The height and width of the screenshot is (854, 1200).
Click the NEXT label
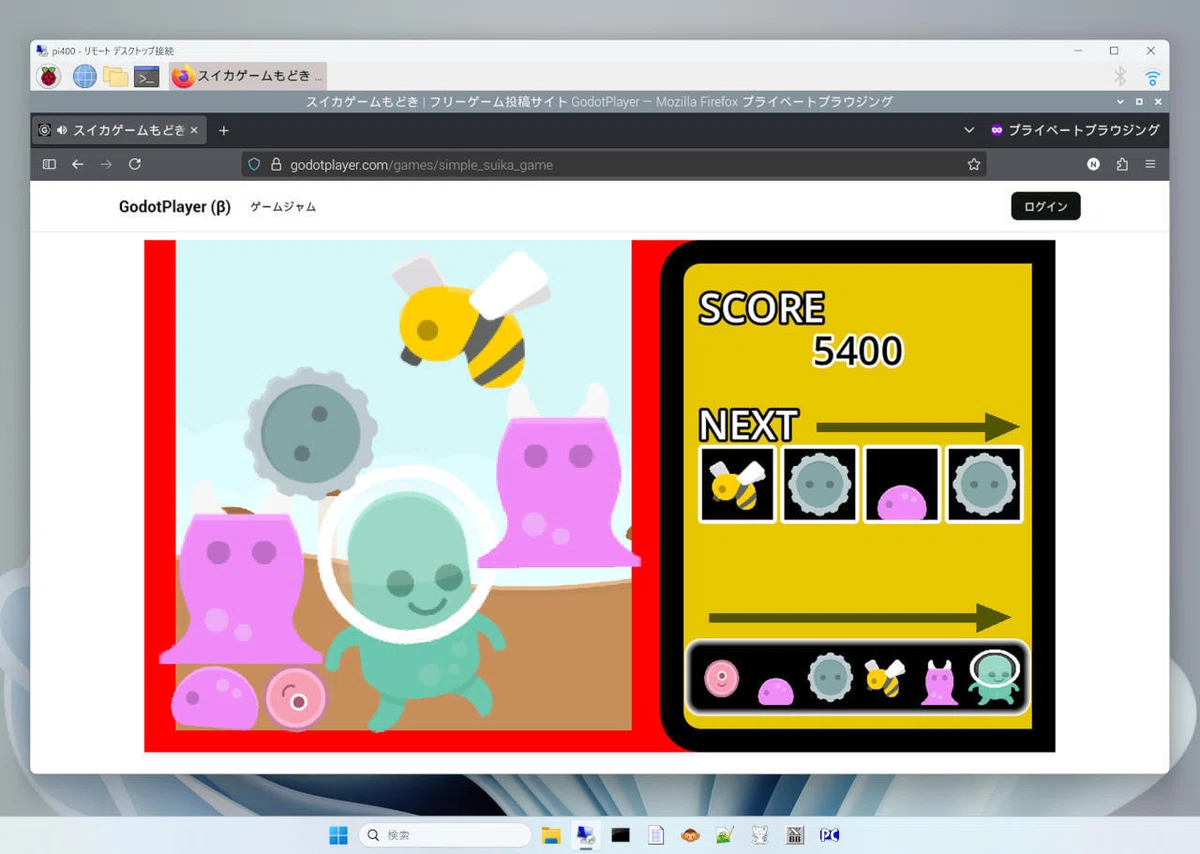748,425
